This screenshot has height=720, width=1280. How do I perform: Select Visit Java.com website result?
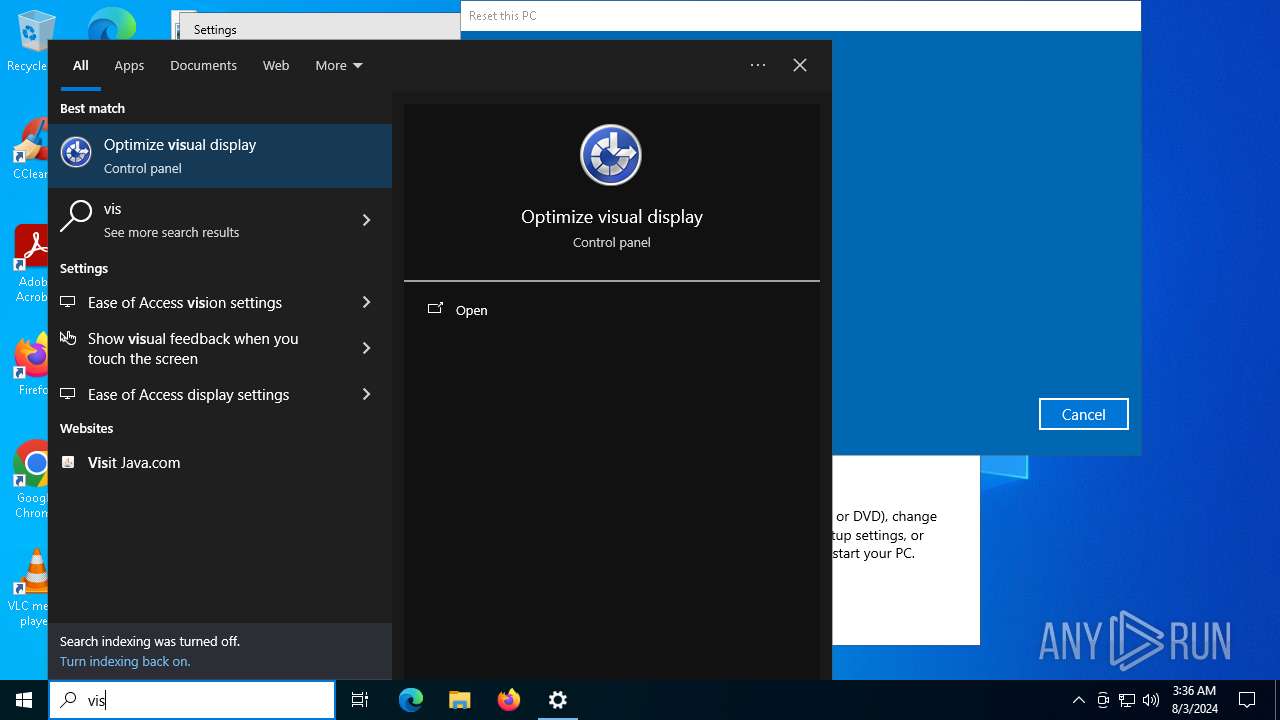(220, 462)
